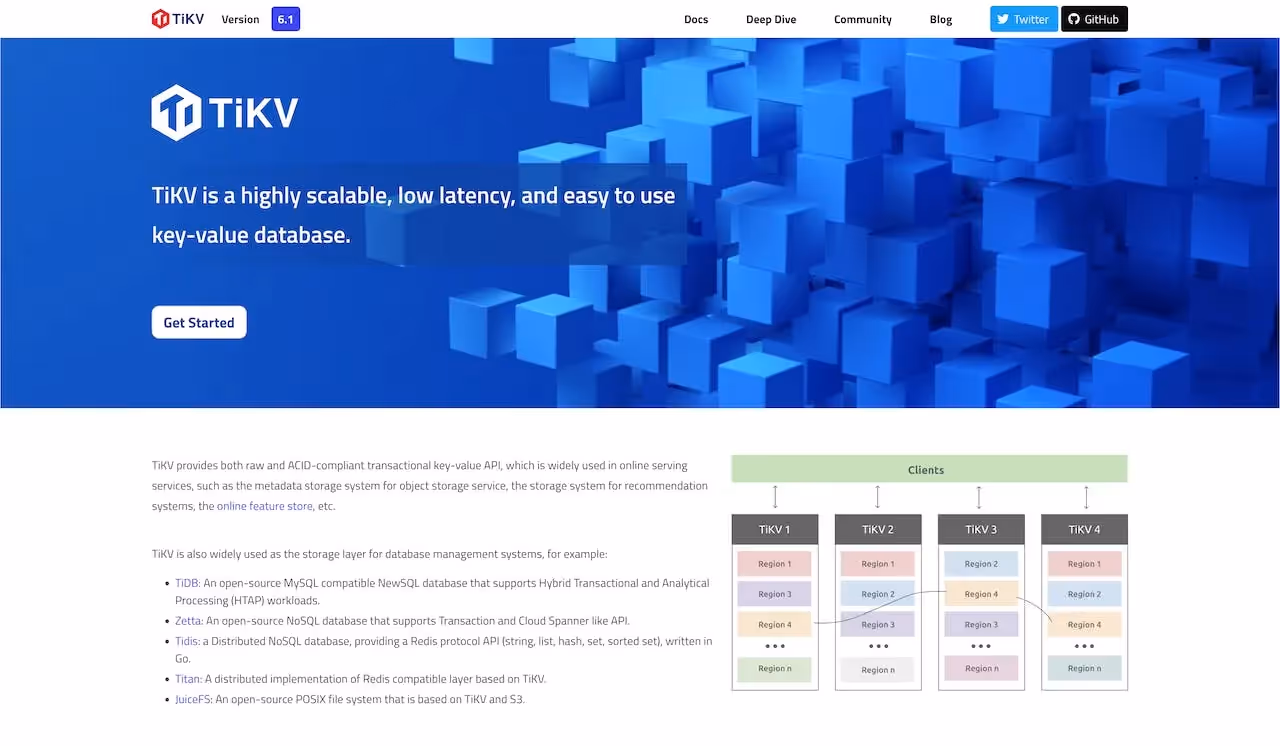Image resolution: width=1280 pixels, height=746 pixels.
Task: Select the version 6.1 badge
Action: [x=285, y=18]
